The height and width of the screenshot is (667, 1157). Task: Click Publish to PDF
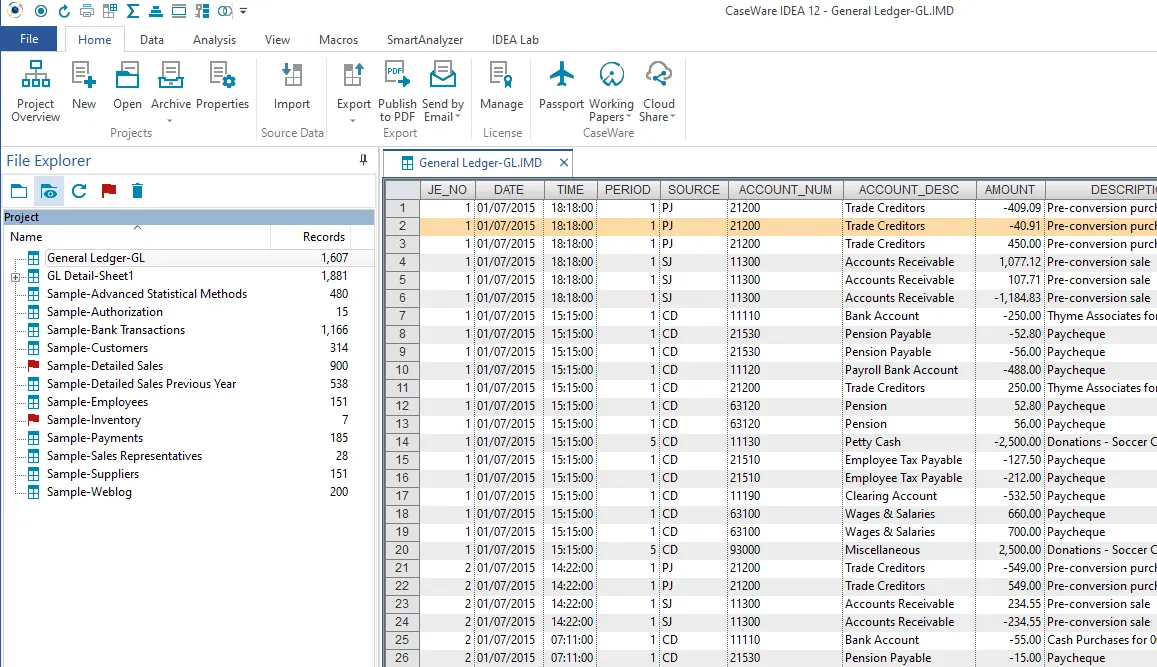[x=397, y=91]
